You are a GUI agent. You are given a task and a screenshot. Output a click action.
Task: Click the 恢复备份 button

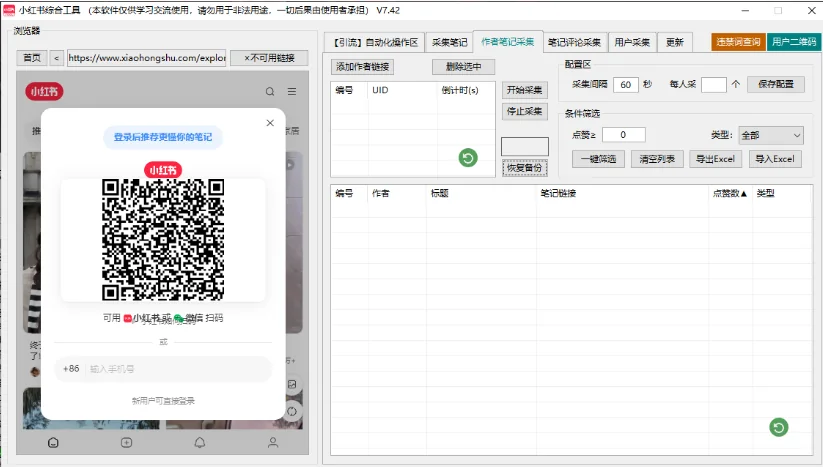tap(525, 168)
